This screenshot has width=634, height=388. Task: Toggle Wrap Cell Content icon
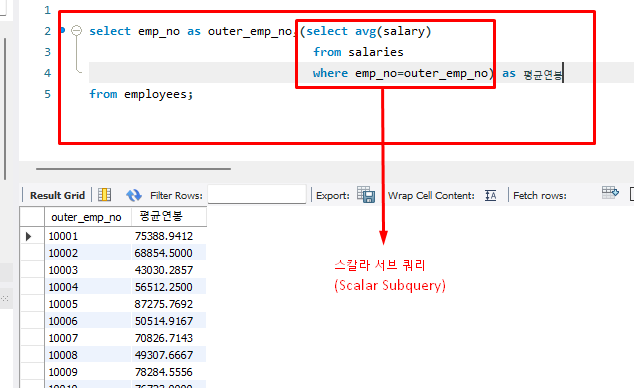tap(490, 195)
